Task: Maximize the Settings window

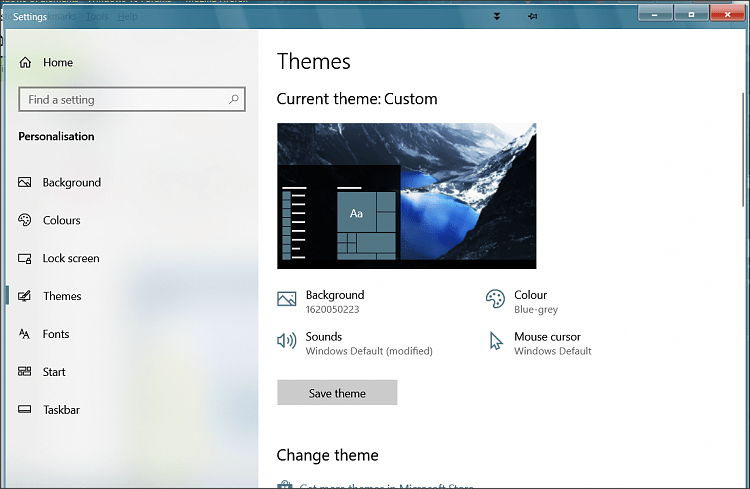Action: tap(691, 14)
